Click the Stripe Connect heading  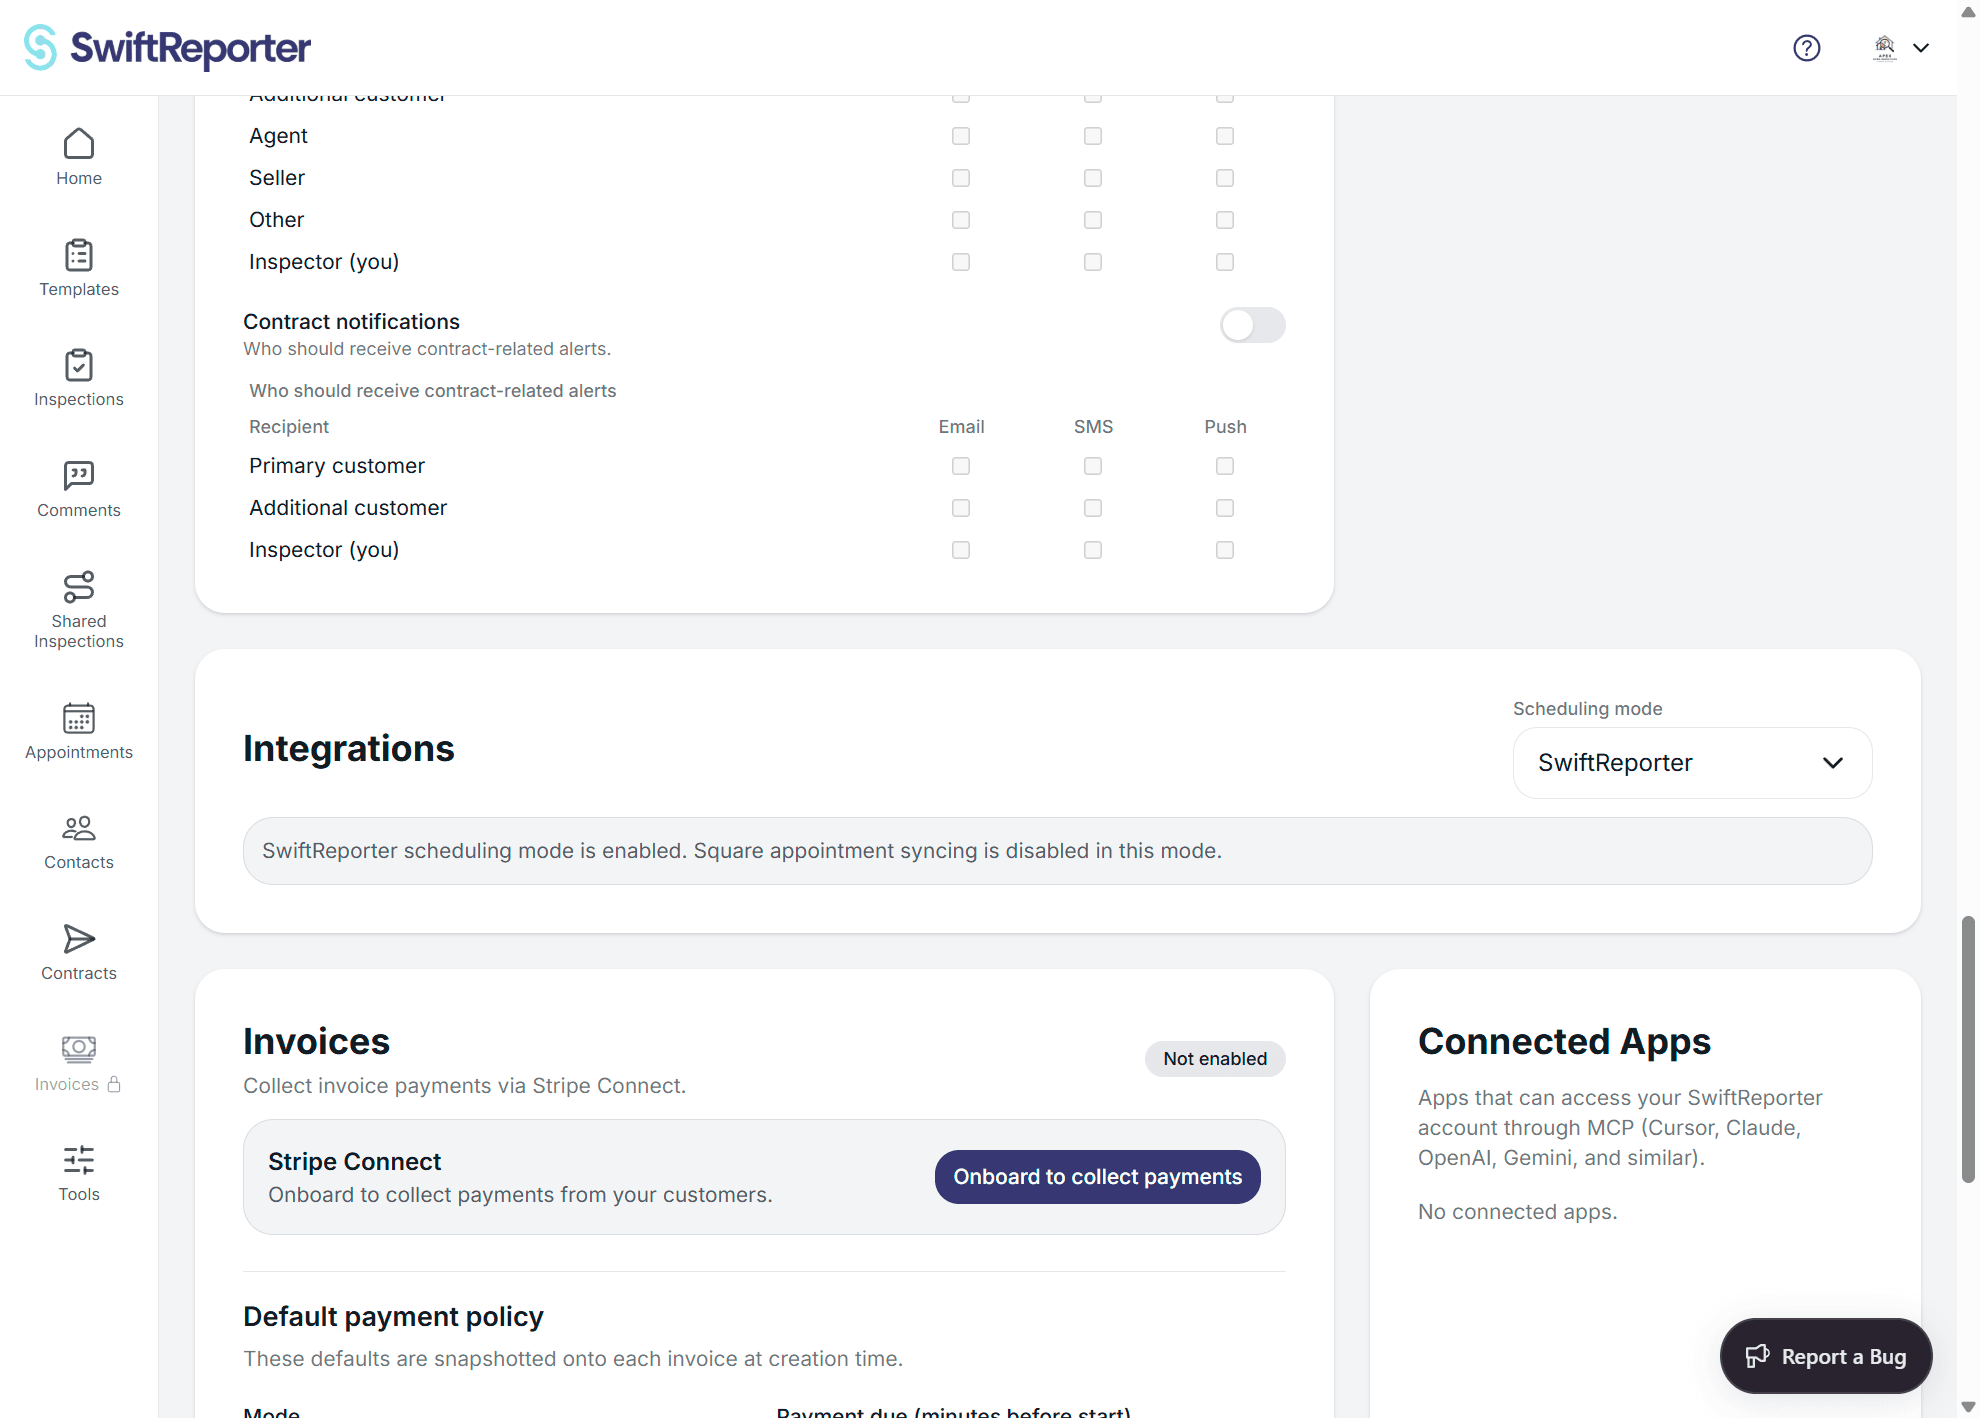tap(354, 1161)
